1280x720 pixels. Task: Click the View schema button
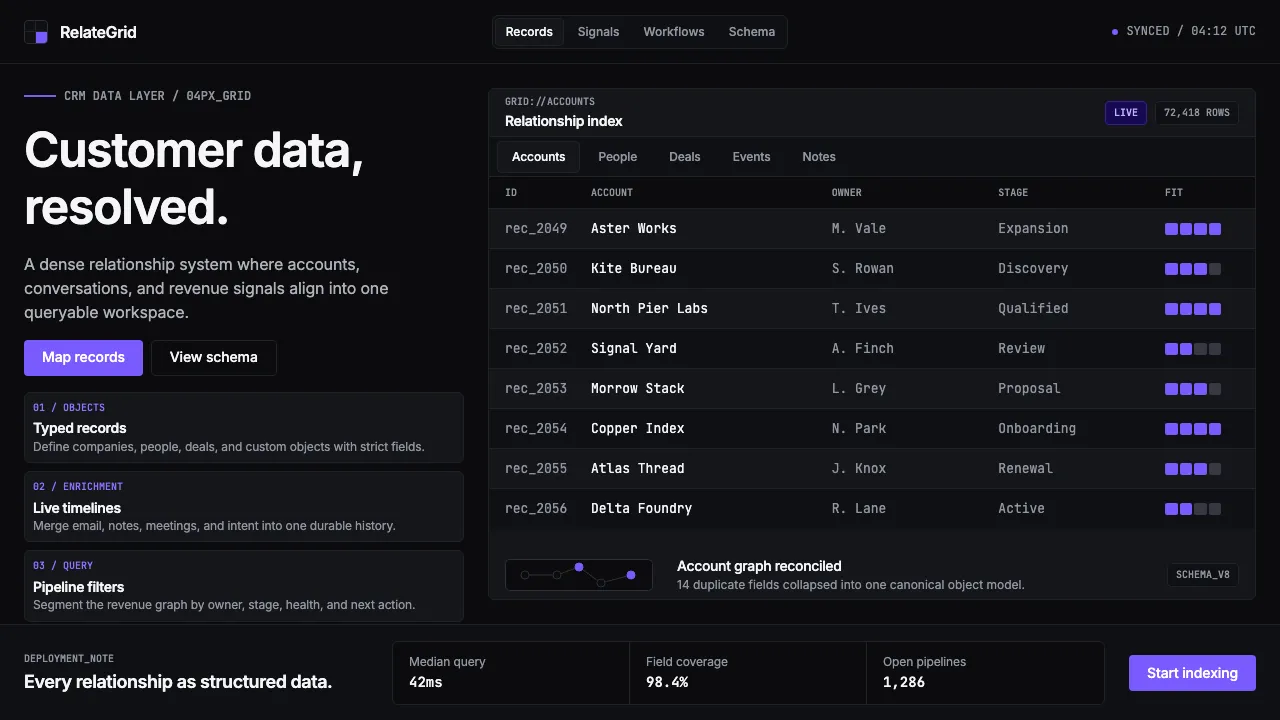pos(214,357)
